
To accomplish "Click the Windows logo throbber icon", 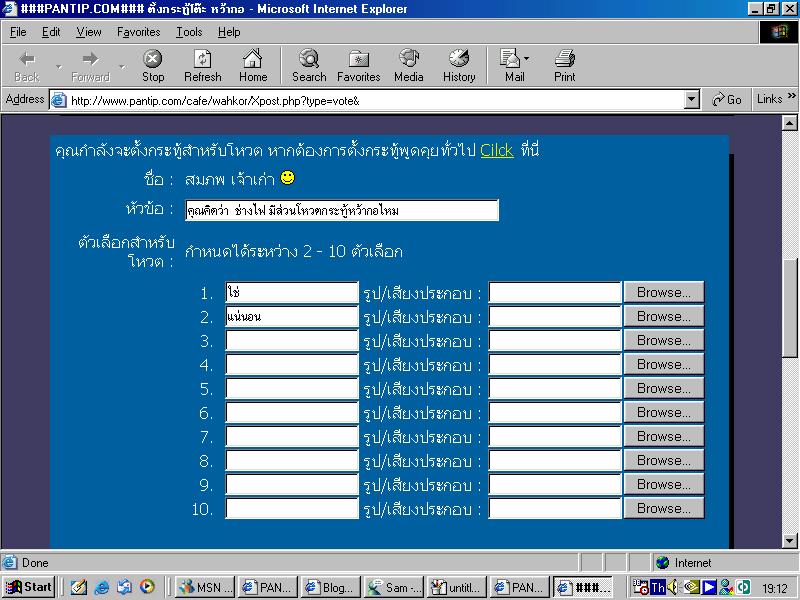I will [x=779, y=33].
